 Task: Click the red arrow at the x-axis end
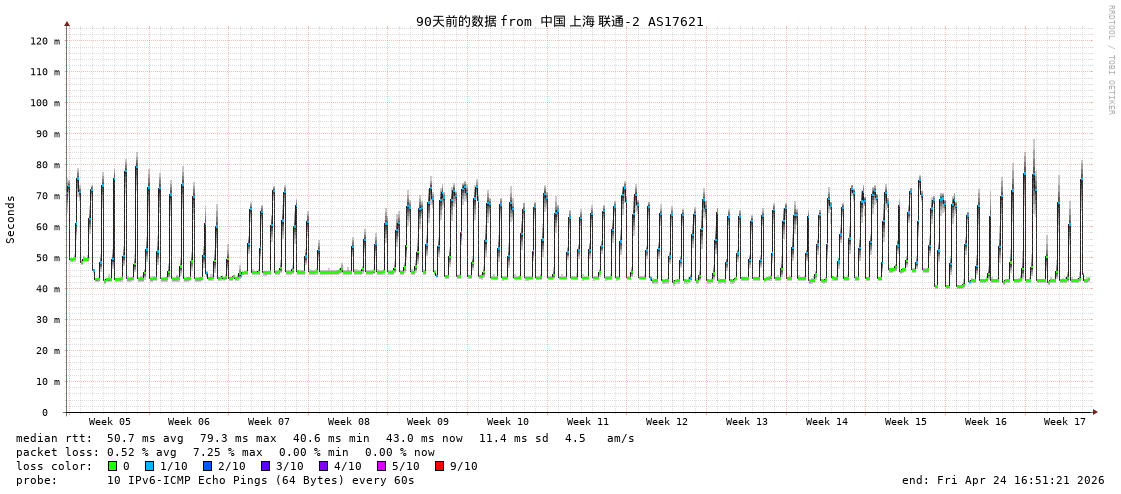[x=1095, y=412]
